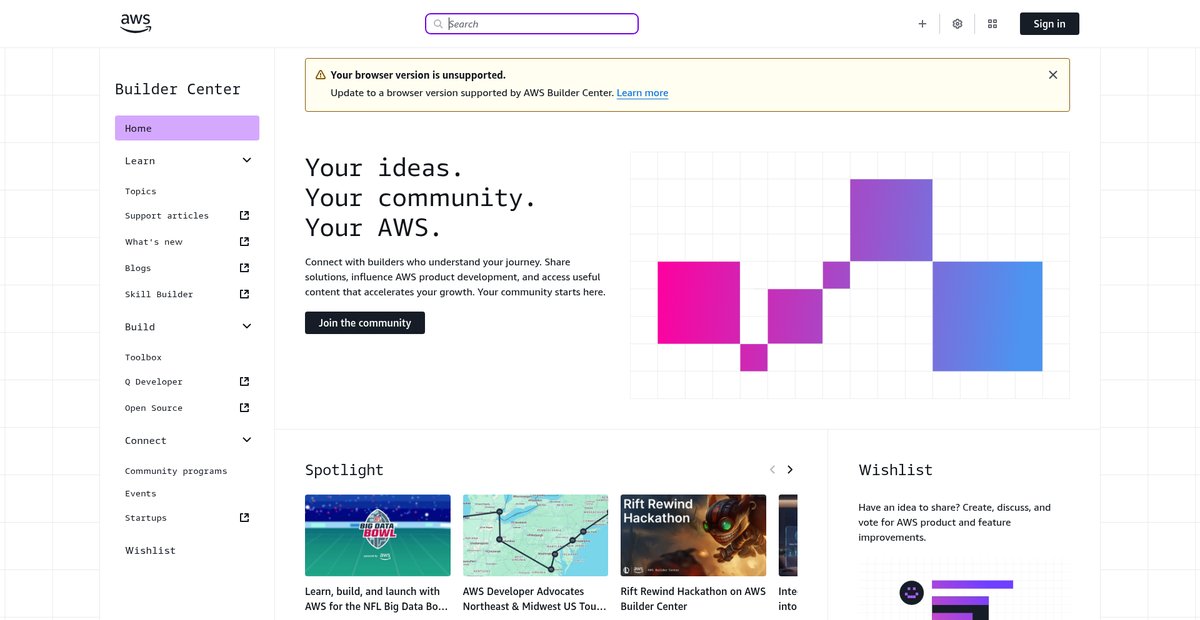1200x620 pixels.
Task: Click the Sign in button
Action: (1049, 24)
